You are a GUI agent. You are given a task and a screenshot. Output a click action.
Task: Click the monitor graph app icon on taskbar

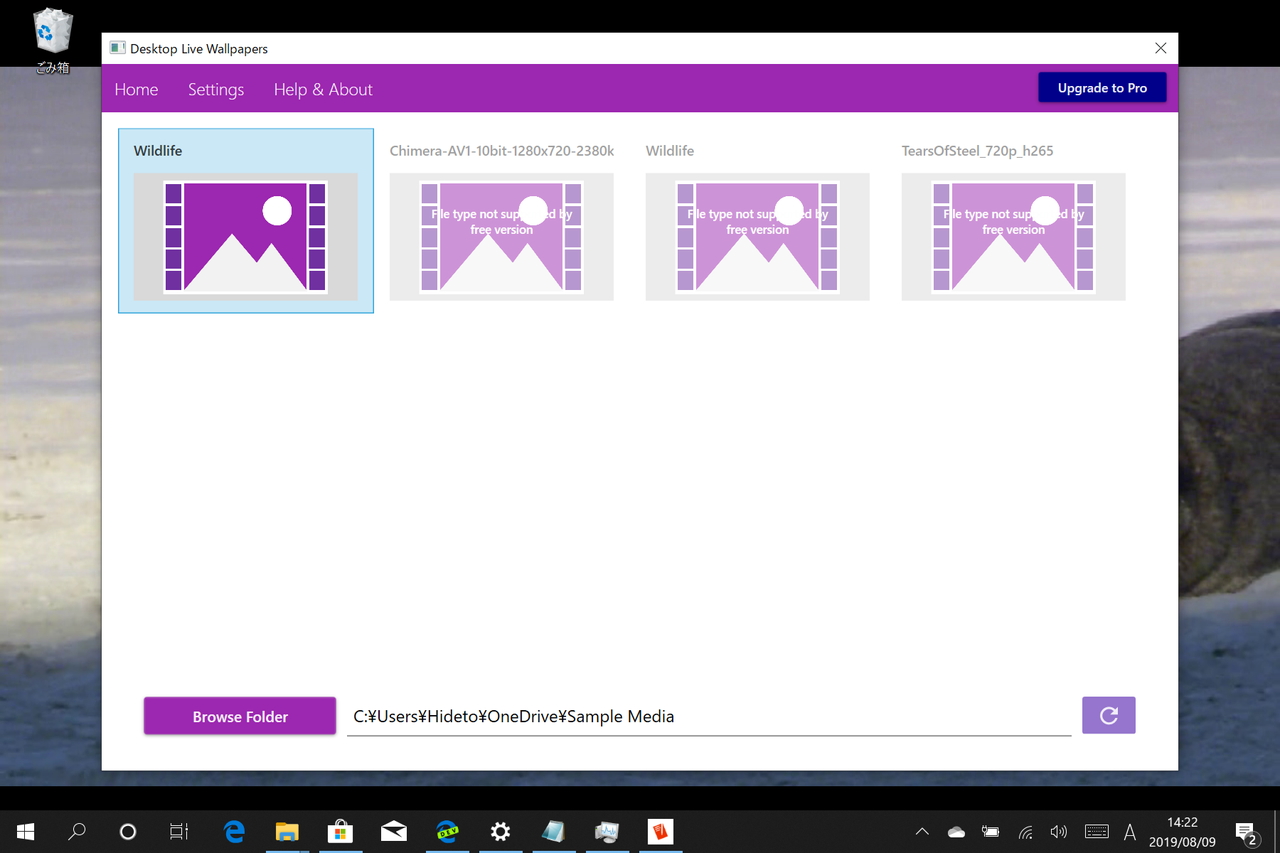[607, 832]
